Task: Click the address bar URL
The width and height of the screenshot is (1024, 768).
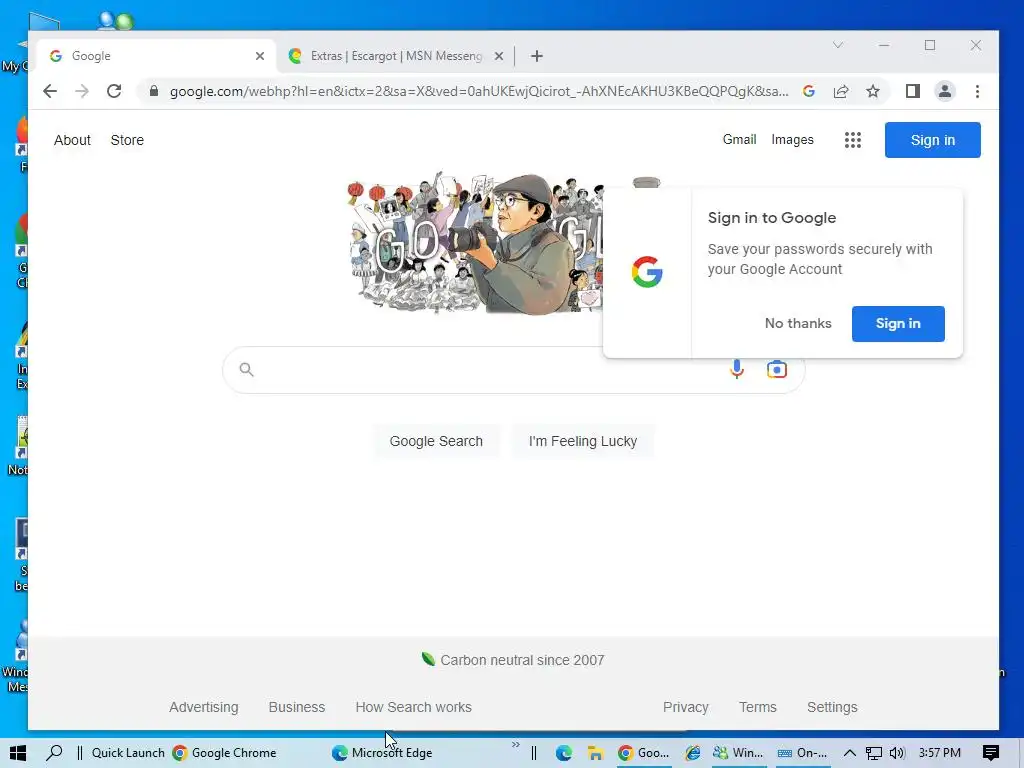Action: click(x=479, y=91)
